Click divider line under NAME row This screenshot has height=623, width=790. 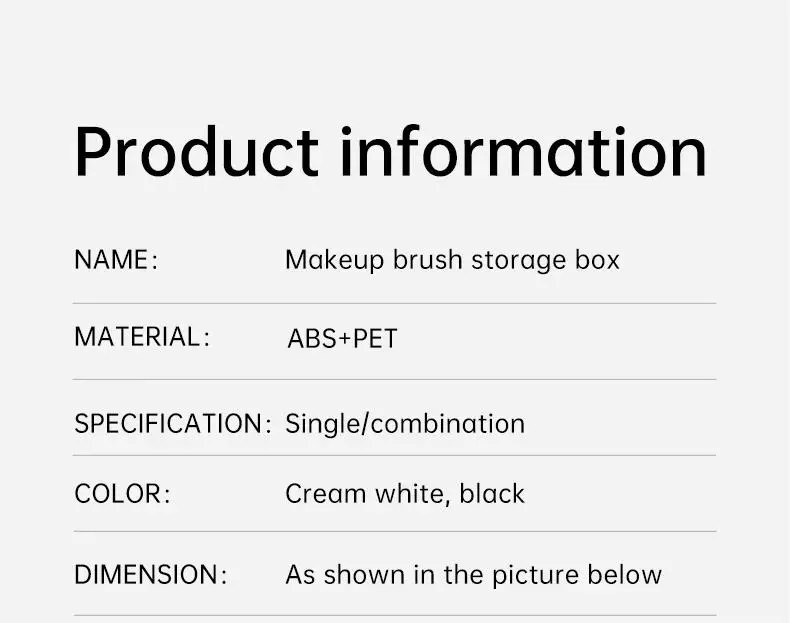click(394, 303)
